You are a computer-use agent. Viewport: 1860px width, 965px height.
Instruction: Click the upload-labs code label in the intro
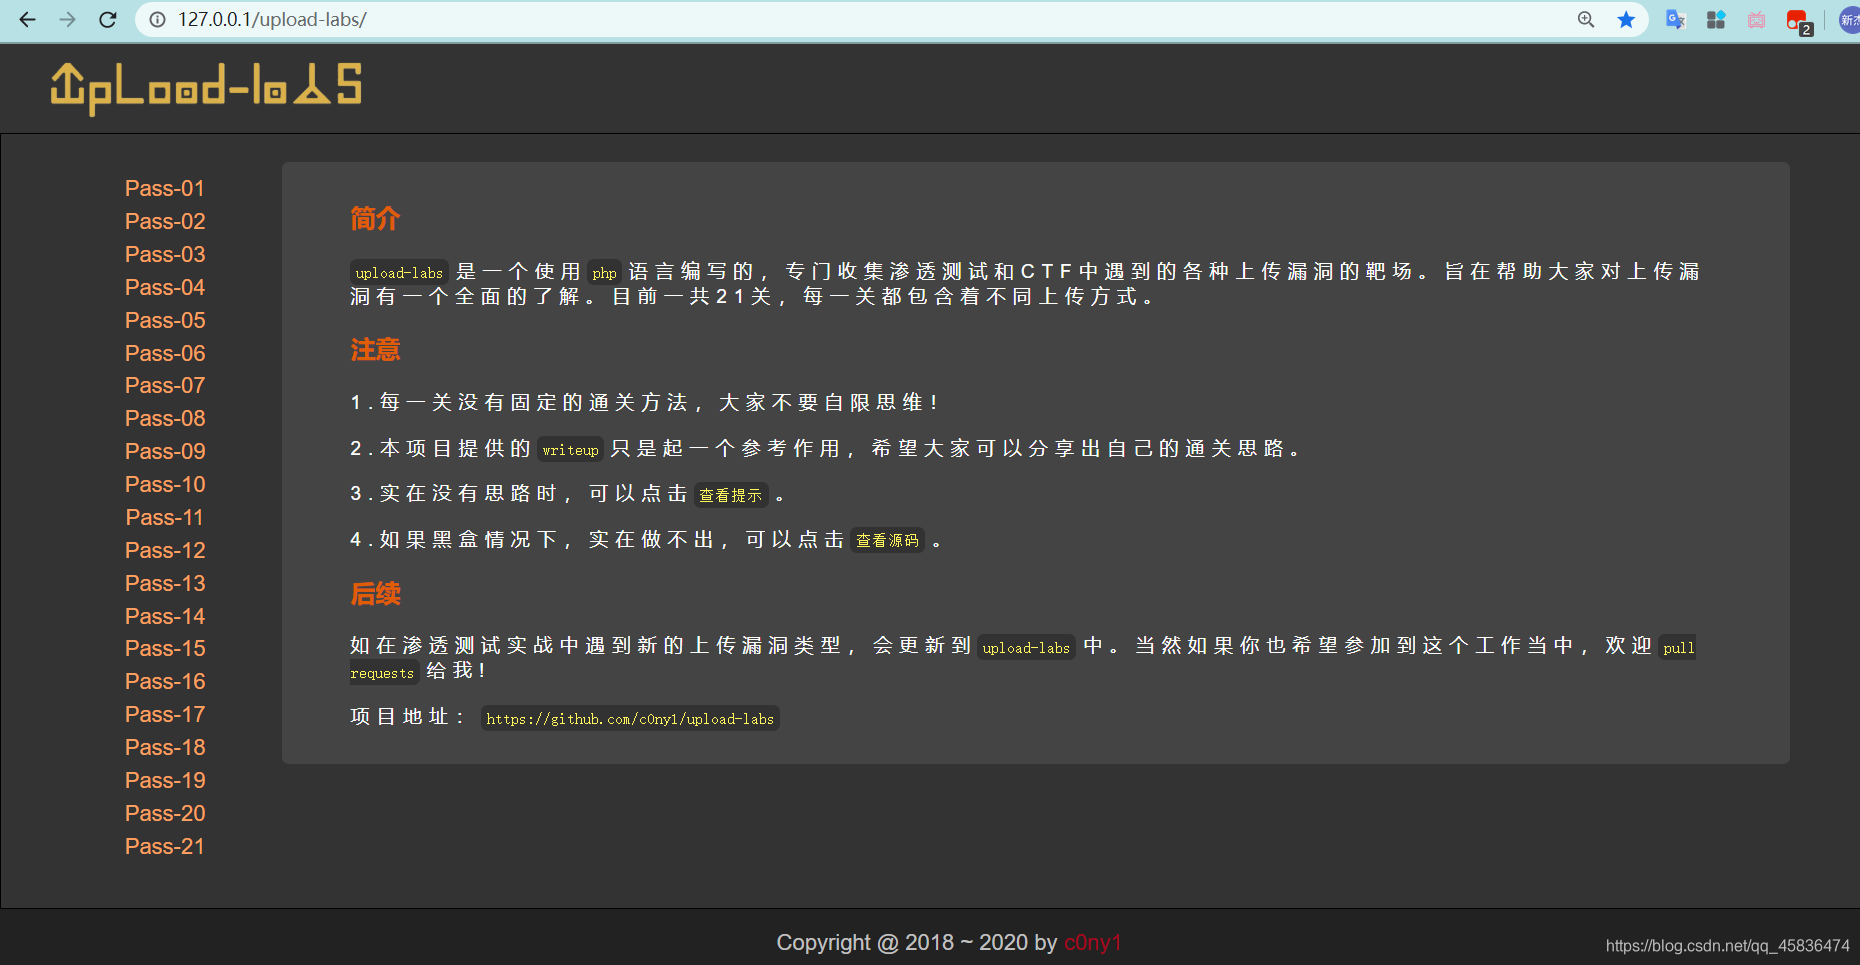[399, 273]
